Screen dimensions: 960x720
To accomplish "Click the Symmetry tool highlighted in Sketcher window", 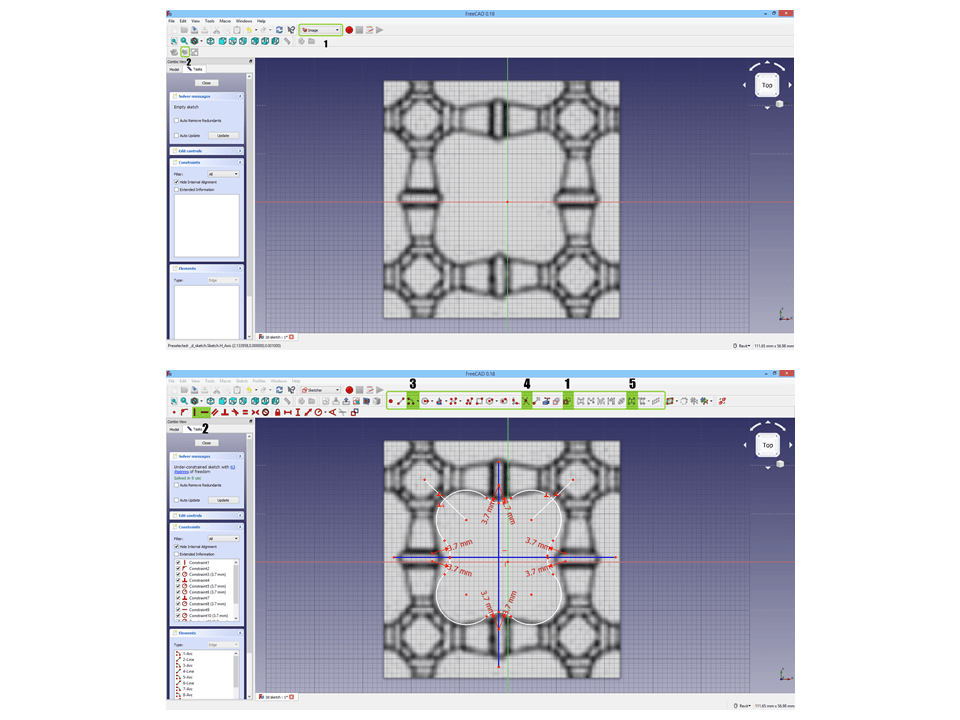I will click(632, 401).
